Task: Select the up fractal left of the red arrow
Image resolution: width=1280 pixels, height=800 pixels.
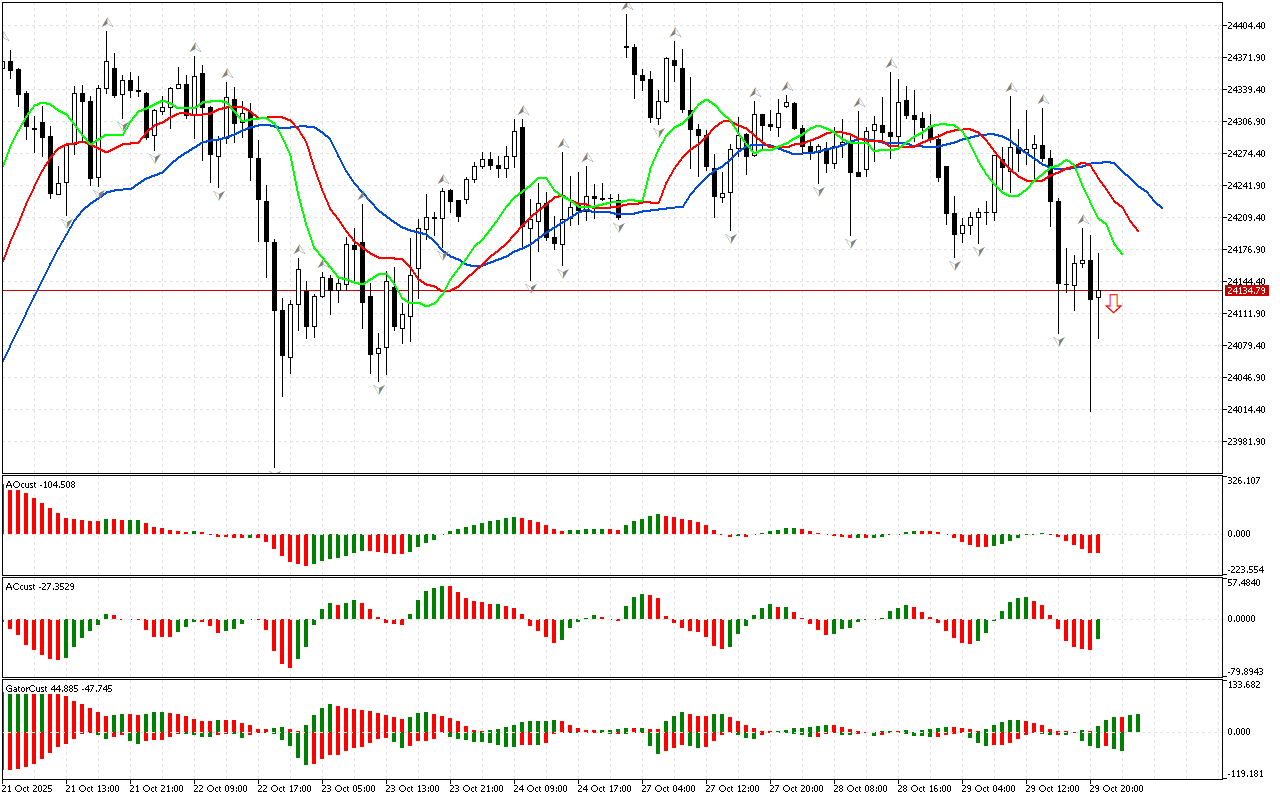Action: [x=1083, y=219]
